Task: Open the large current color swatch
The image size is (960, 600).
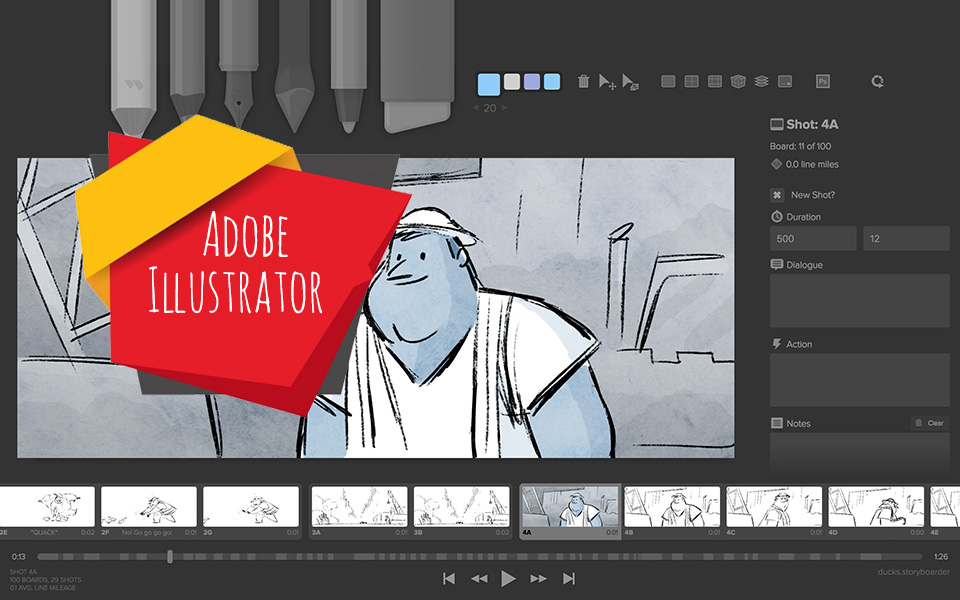Action: click(489, 84)
